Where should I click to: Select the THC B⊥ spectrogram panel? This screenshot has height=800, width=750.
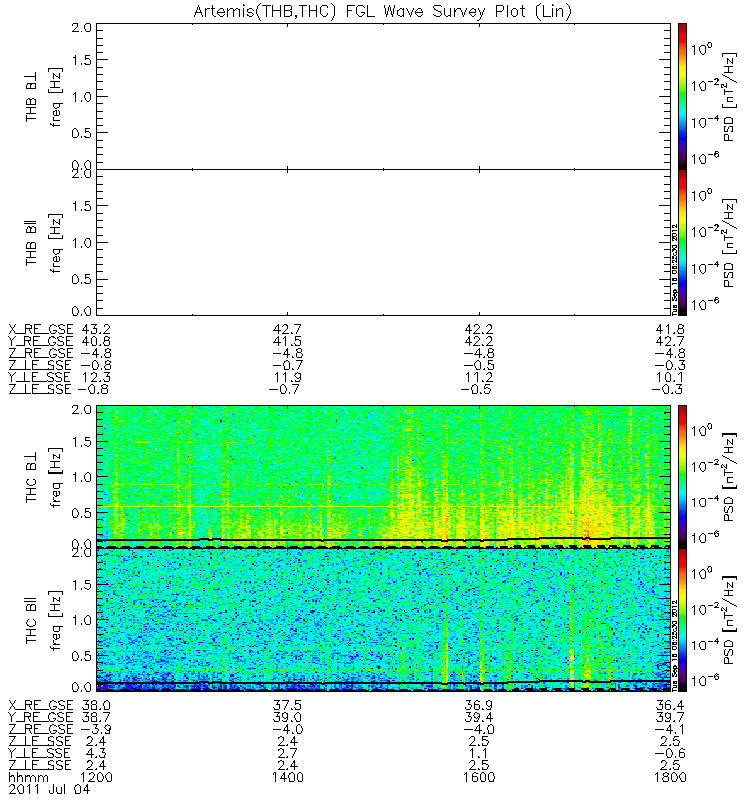(x=383, y=477)
